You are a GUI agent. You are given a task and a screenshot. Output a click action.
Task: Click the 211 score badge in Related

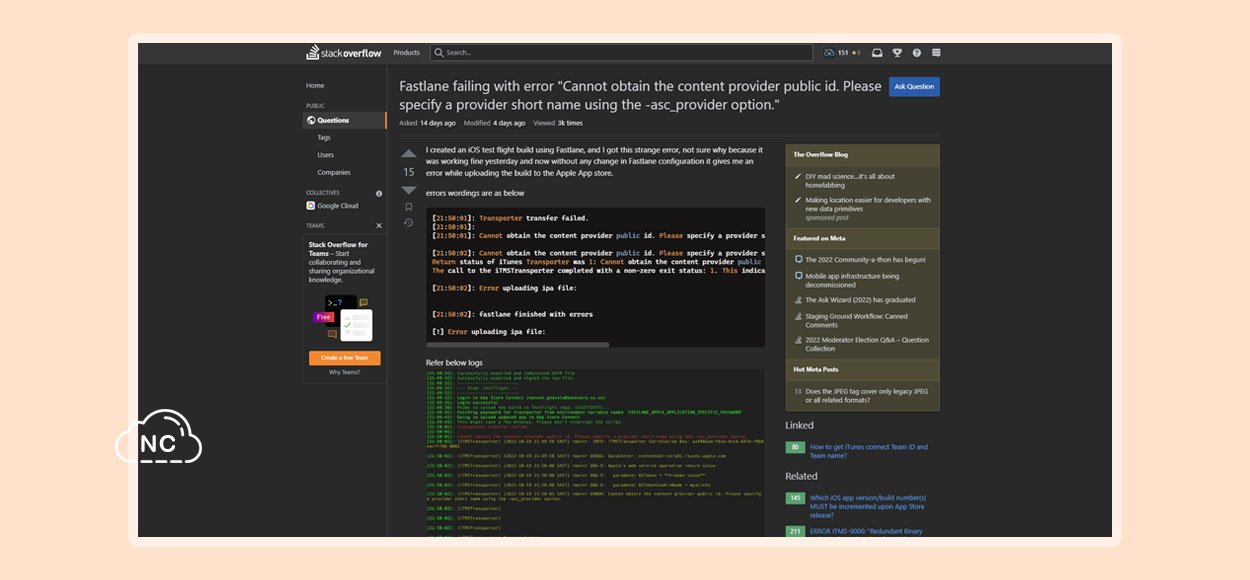tap(795, 531)
